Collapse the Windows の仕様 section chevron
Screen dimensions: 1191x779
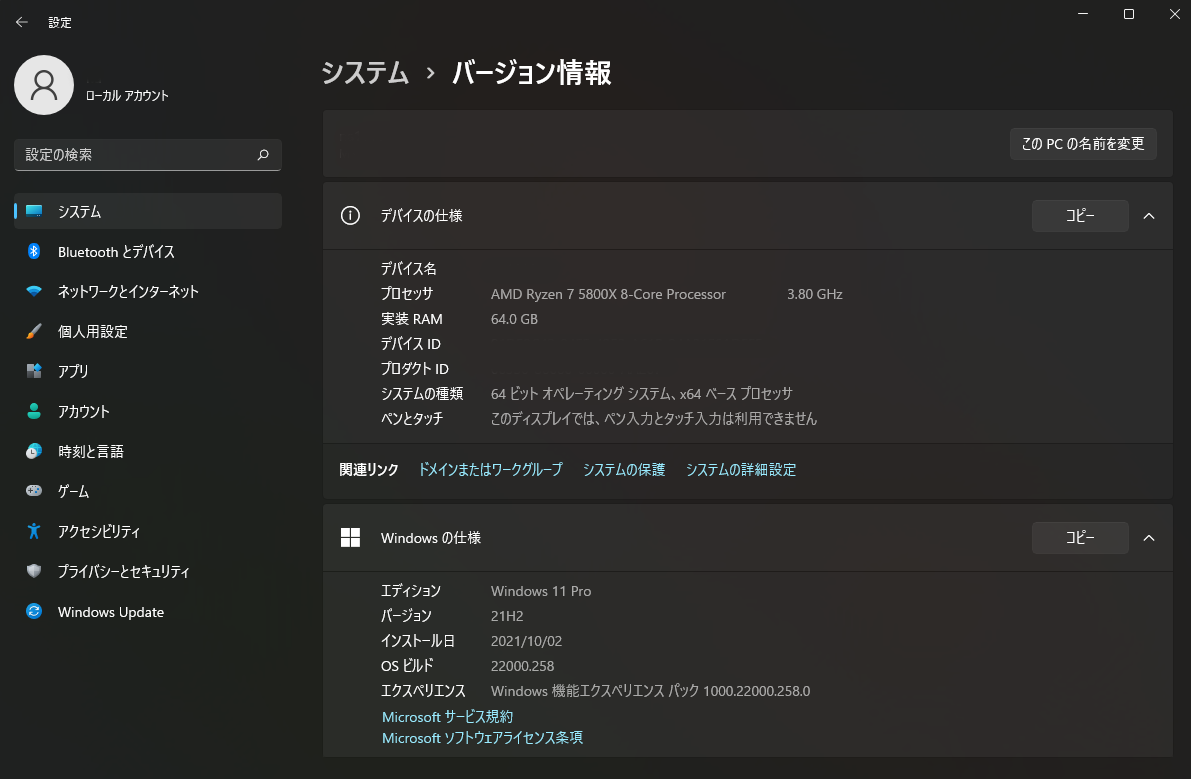(x=1149, y=538)
